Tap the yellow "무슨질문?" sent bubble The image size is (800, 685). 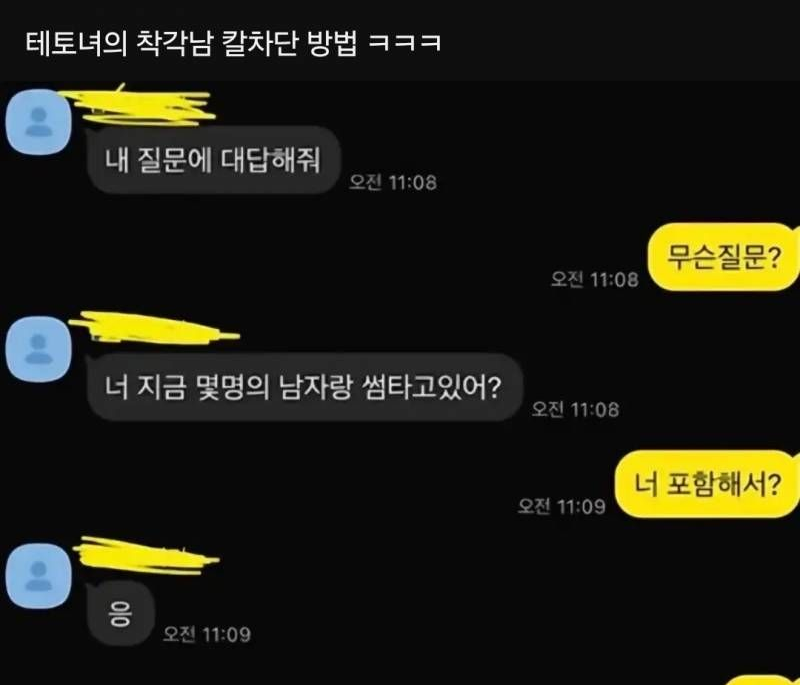[x=723, y=257]
